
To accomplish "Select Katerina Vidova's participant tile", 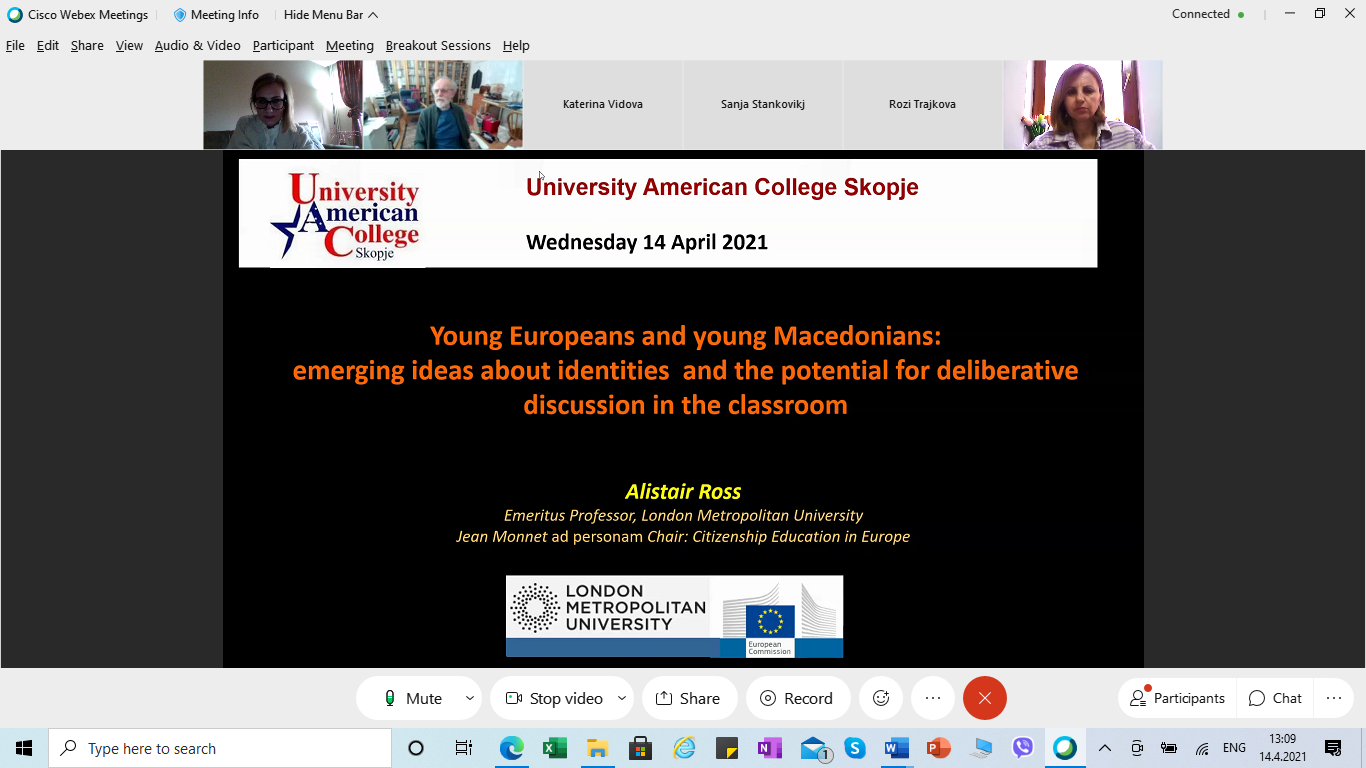I will pos(602,104).
